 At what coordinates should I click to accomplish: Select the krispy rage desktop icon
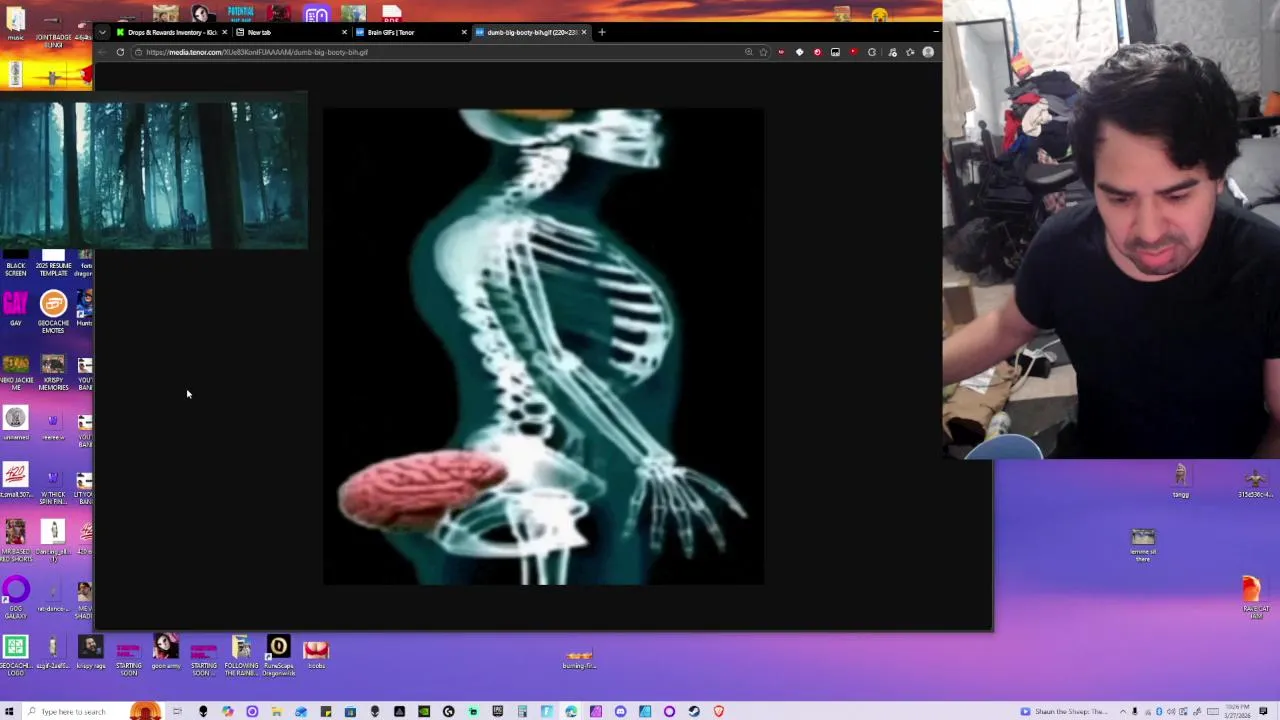tap(90, 653)
